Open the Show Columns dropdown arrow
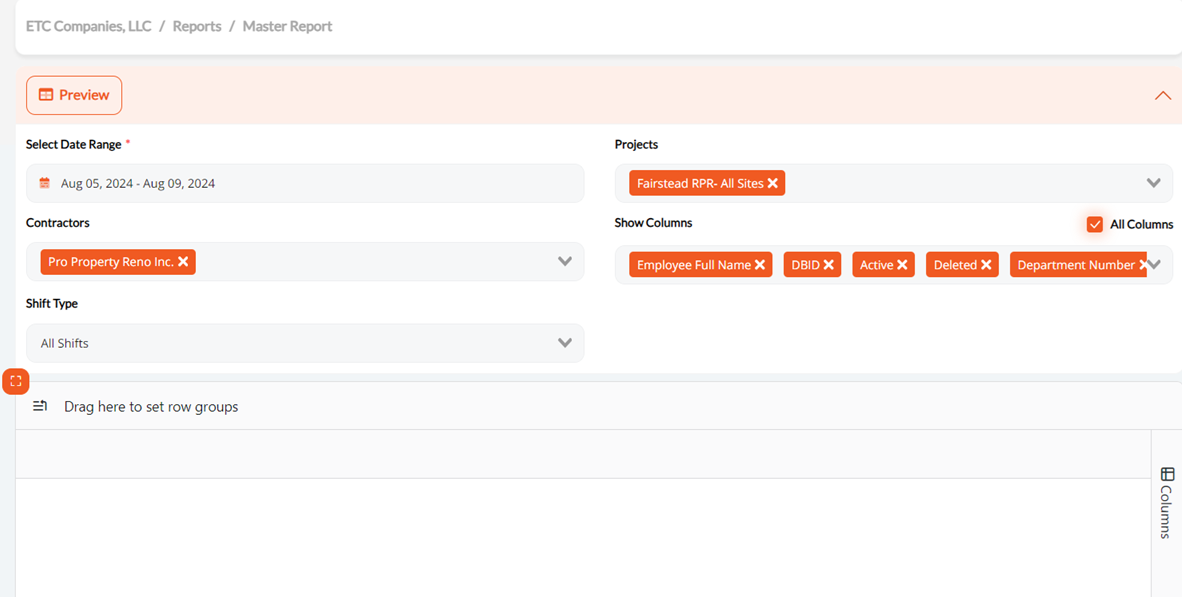This screenshot has height=597, width=1182. pyautogui.click(x=1154, y=265)
